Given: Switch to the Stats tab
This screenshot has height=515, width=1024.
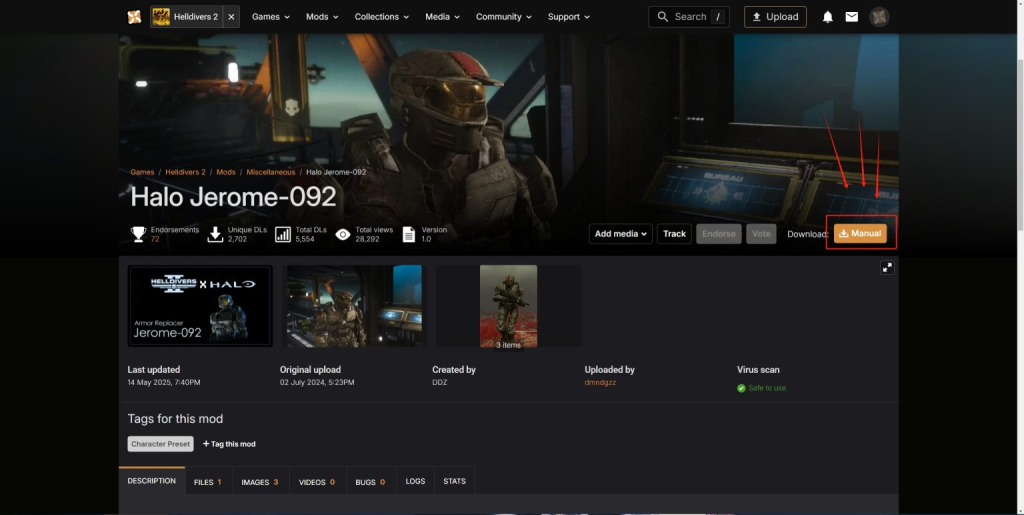Looking at the screenshot, I should coord(455,481).
